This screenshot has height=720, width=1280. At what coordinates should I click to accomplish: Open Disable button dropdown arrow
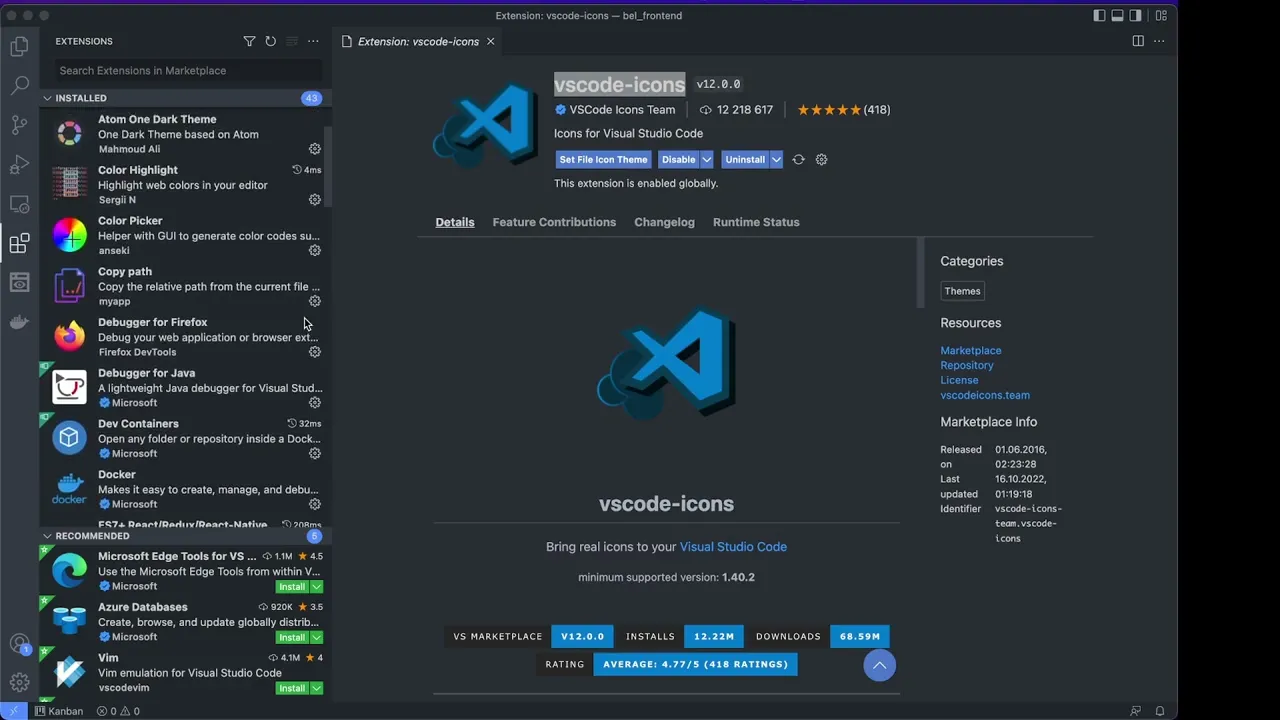click(x=707, y=159)
